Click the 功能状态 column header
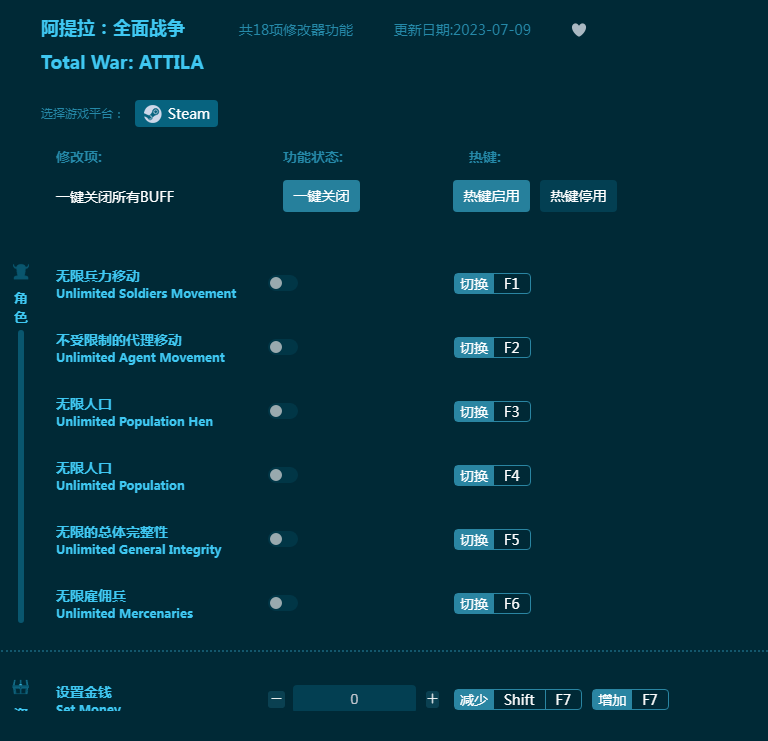 [313, 157]
